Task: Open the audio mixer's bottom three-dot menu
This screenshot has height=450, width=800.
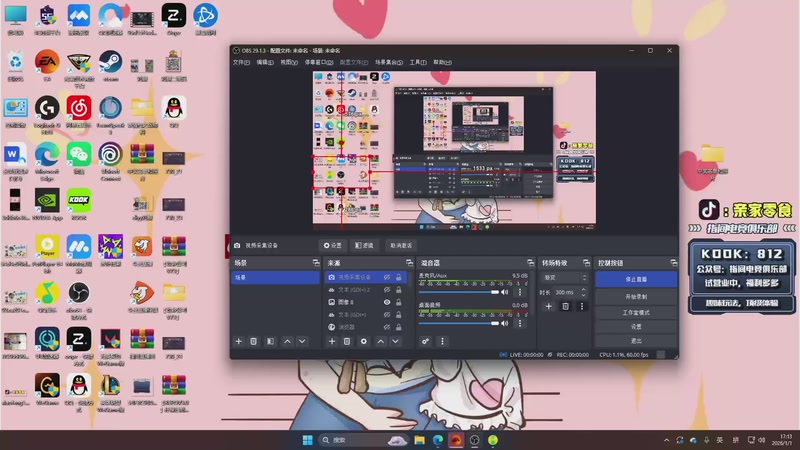Action: point(442,341)
